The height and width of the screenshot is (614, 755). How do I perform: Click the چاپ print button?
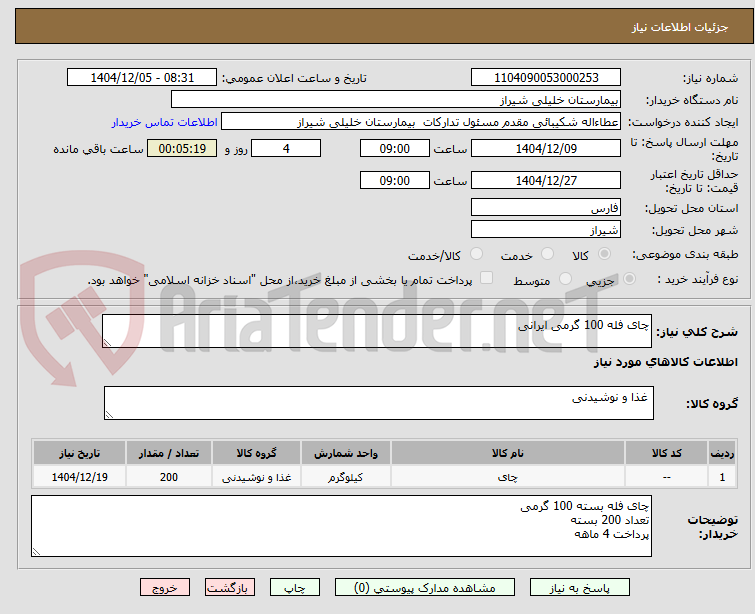point(295,588)
